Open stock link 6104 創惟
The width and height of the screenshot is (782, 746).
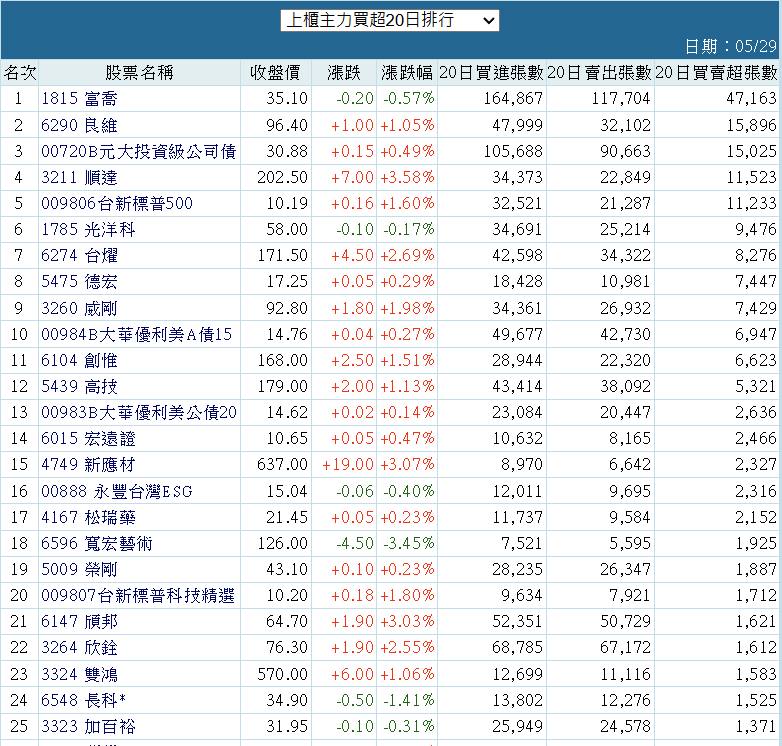[79, 360]
